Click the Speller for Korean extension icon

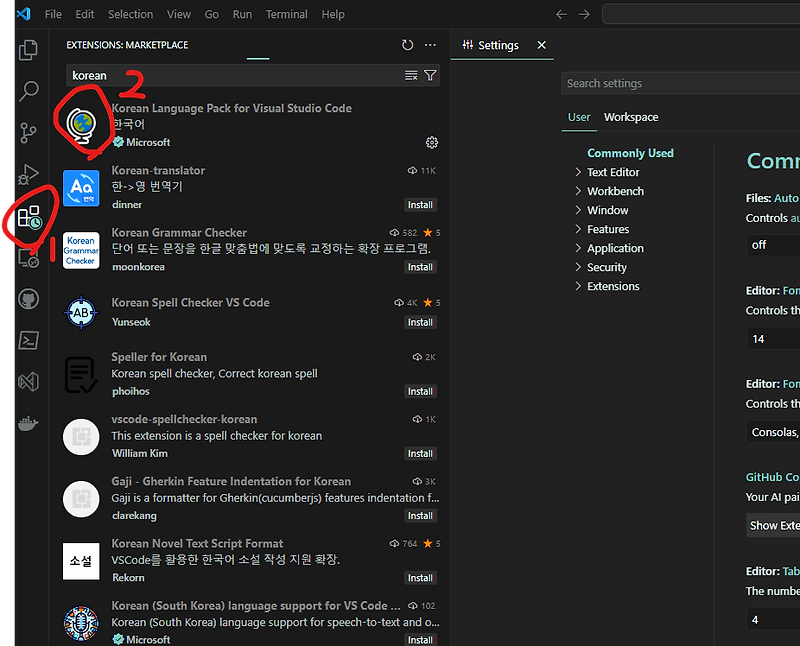point(81,375)
